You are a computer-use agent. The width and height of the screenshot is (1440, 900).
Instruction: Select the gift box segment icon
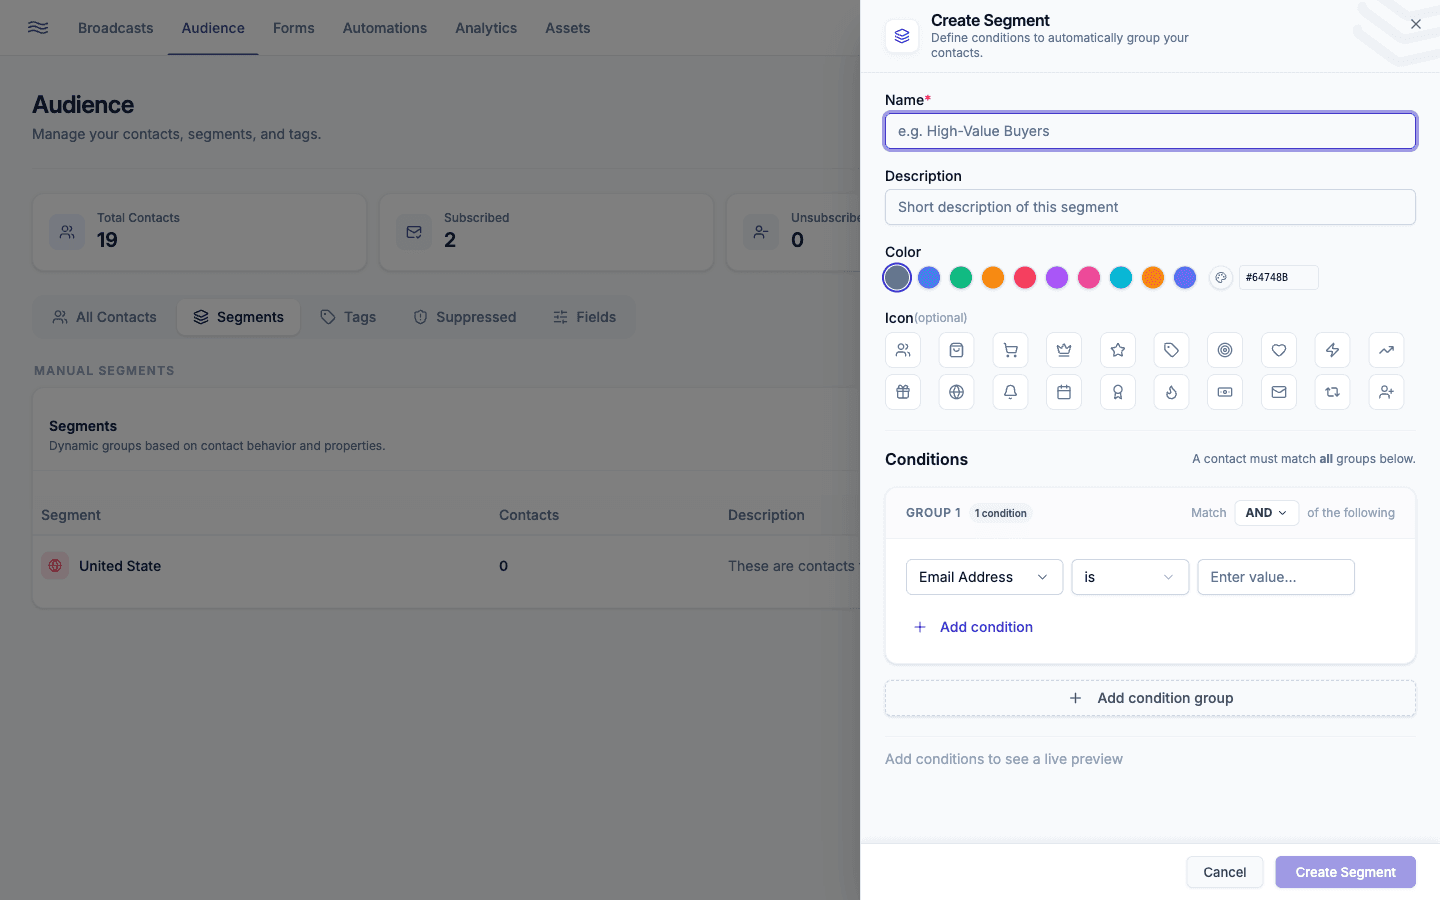point(903,392)
